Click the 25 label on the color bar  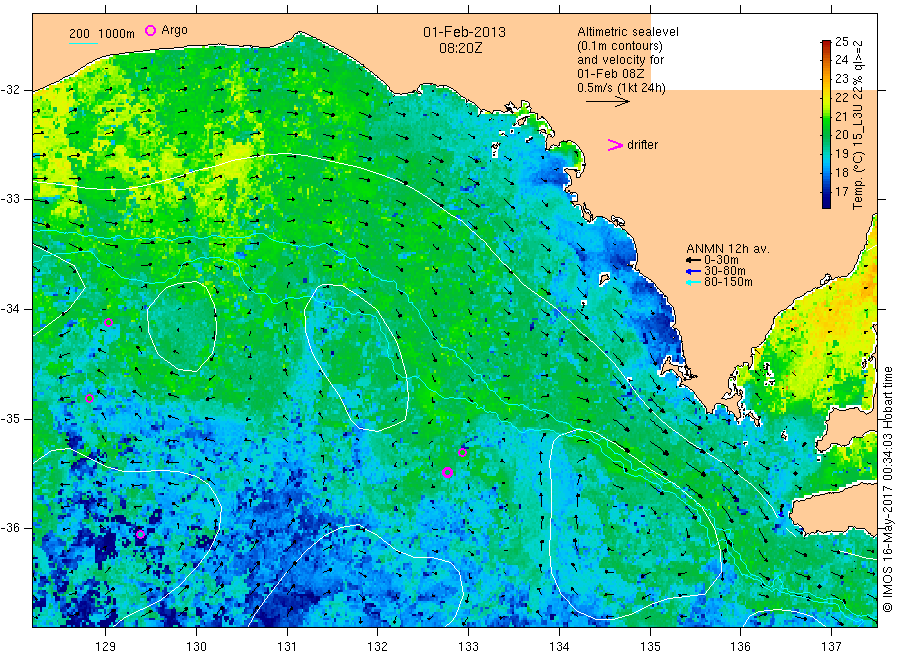click(x=841, y=41)
